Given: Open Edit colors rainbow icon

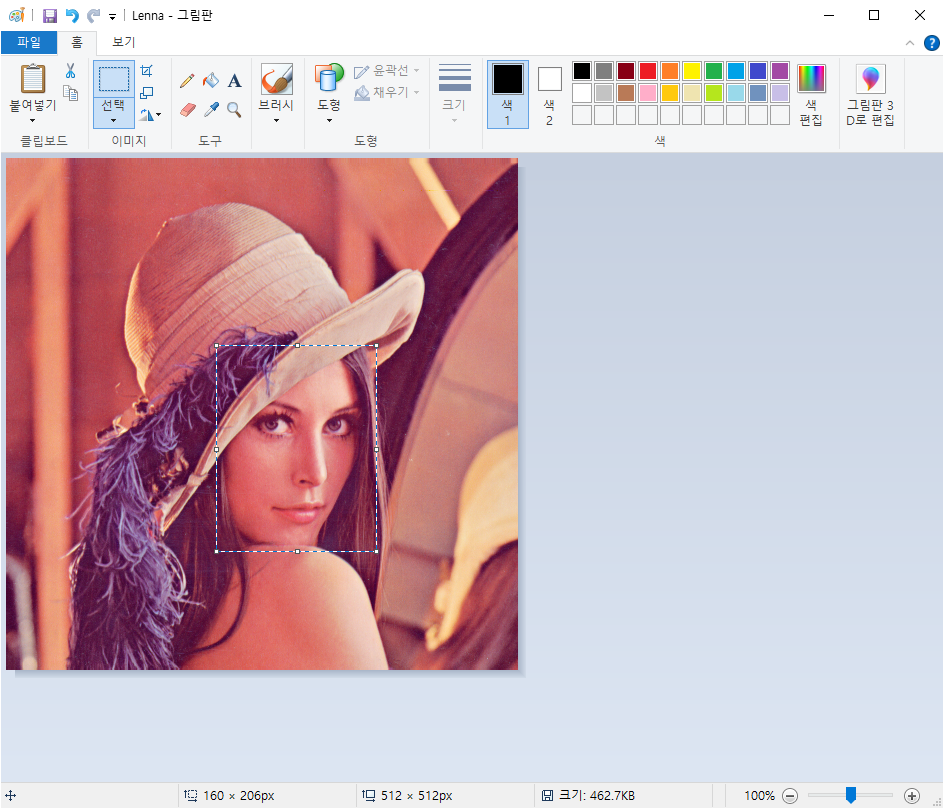Looking at the screenshot, I should (x=811, y=79).
